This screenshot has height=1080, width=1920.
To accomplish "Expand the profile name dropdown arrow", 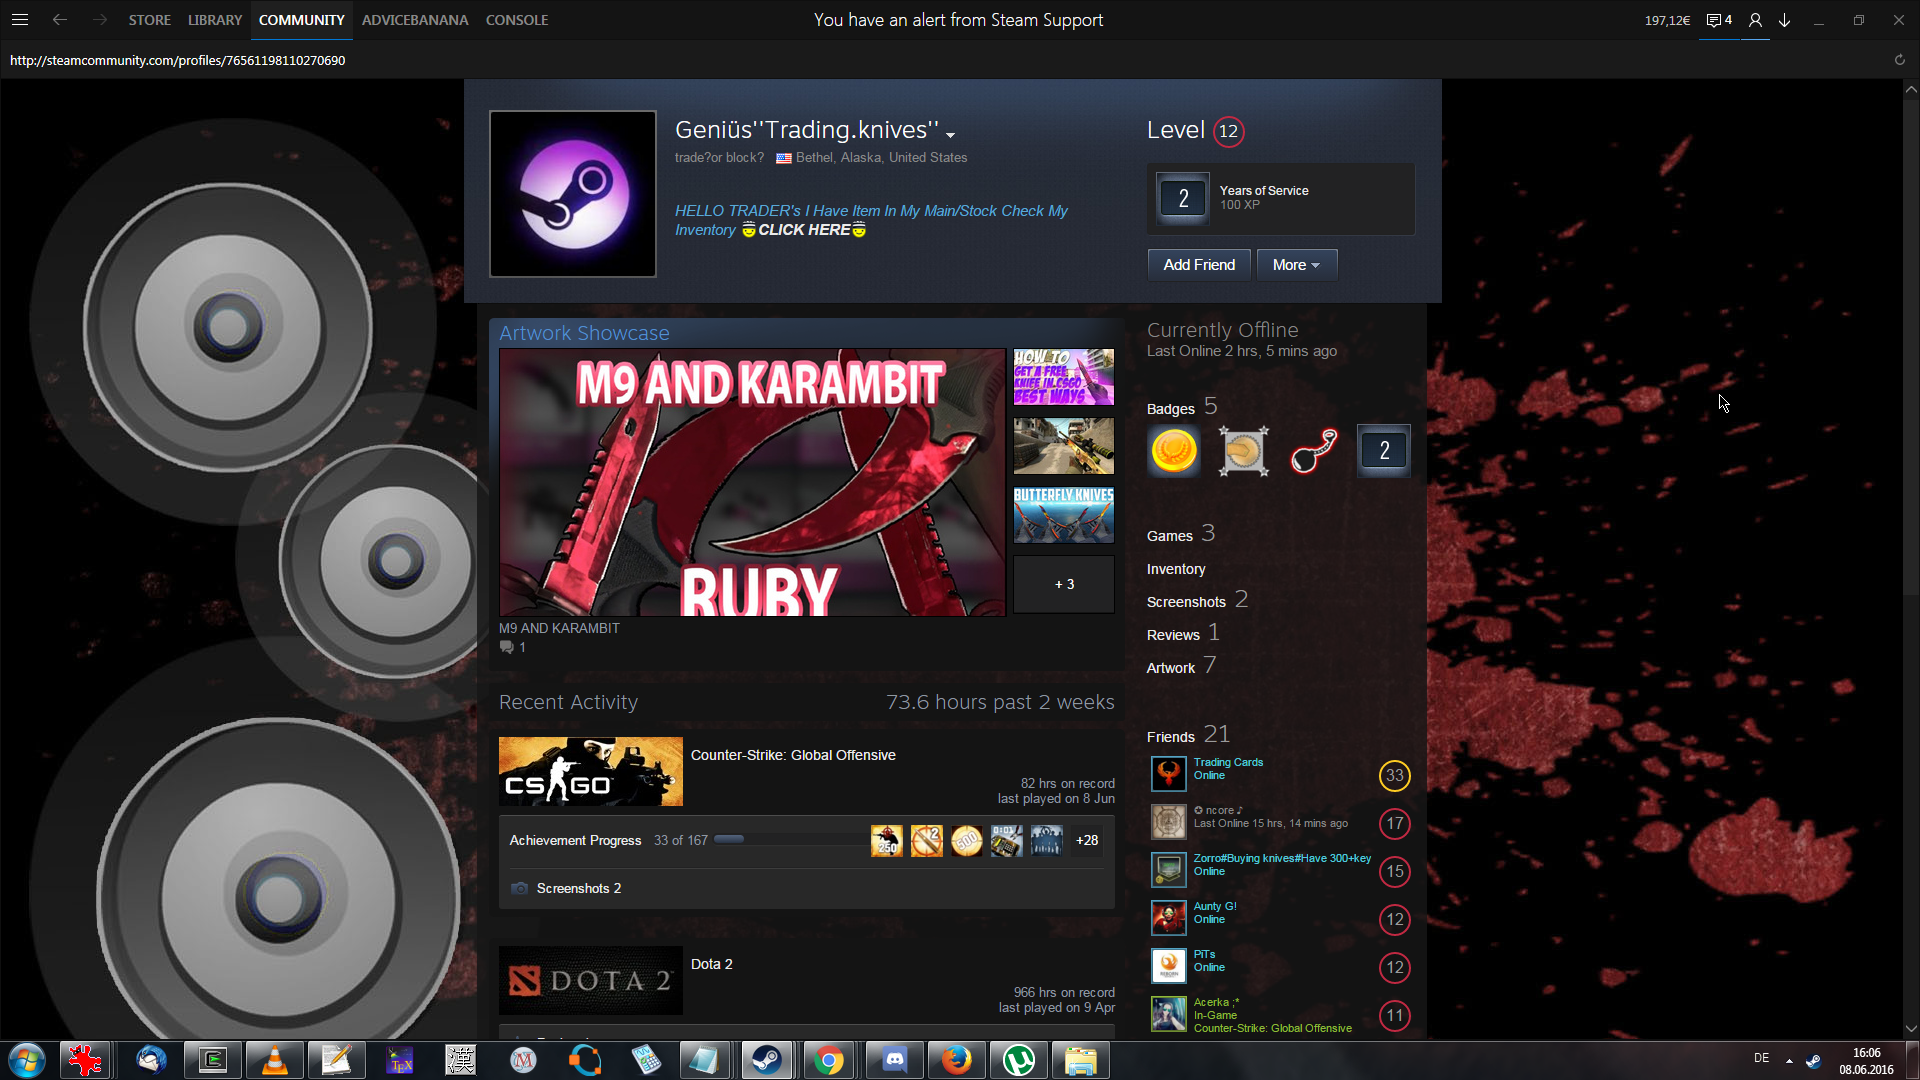I will pos(951,135).
